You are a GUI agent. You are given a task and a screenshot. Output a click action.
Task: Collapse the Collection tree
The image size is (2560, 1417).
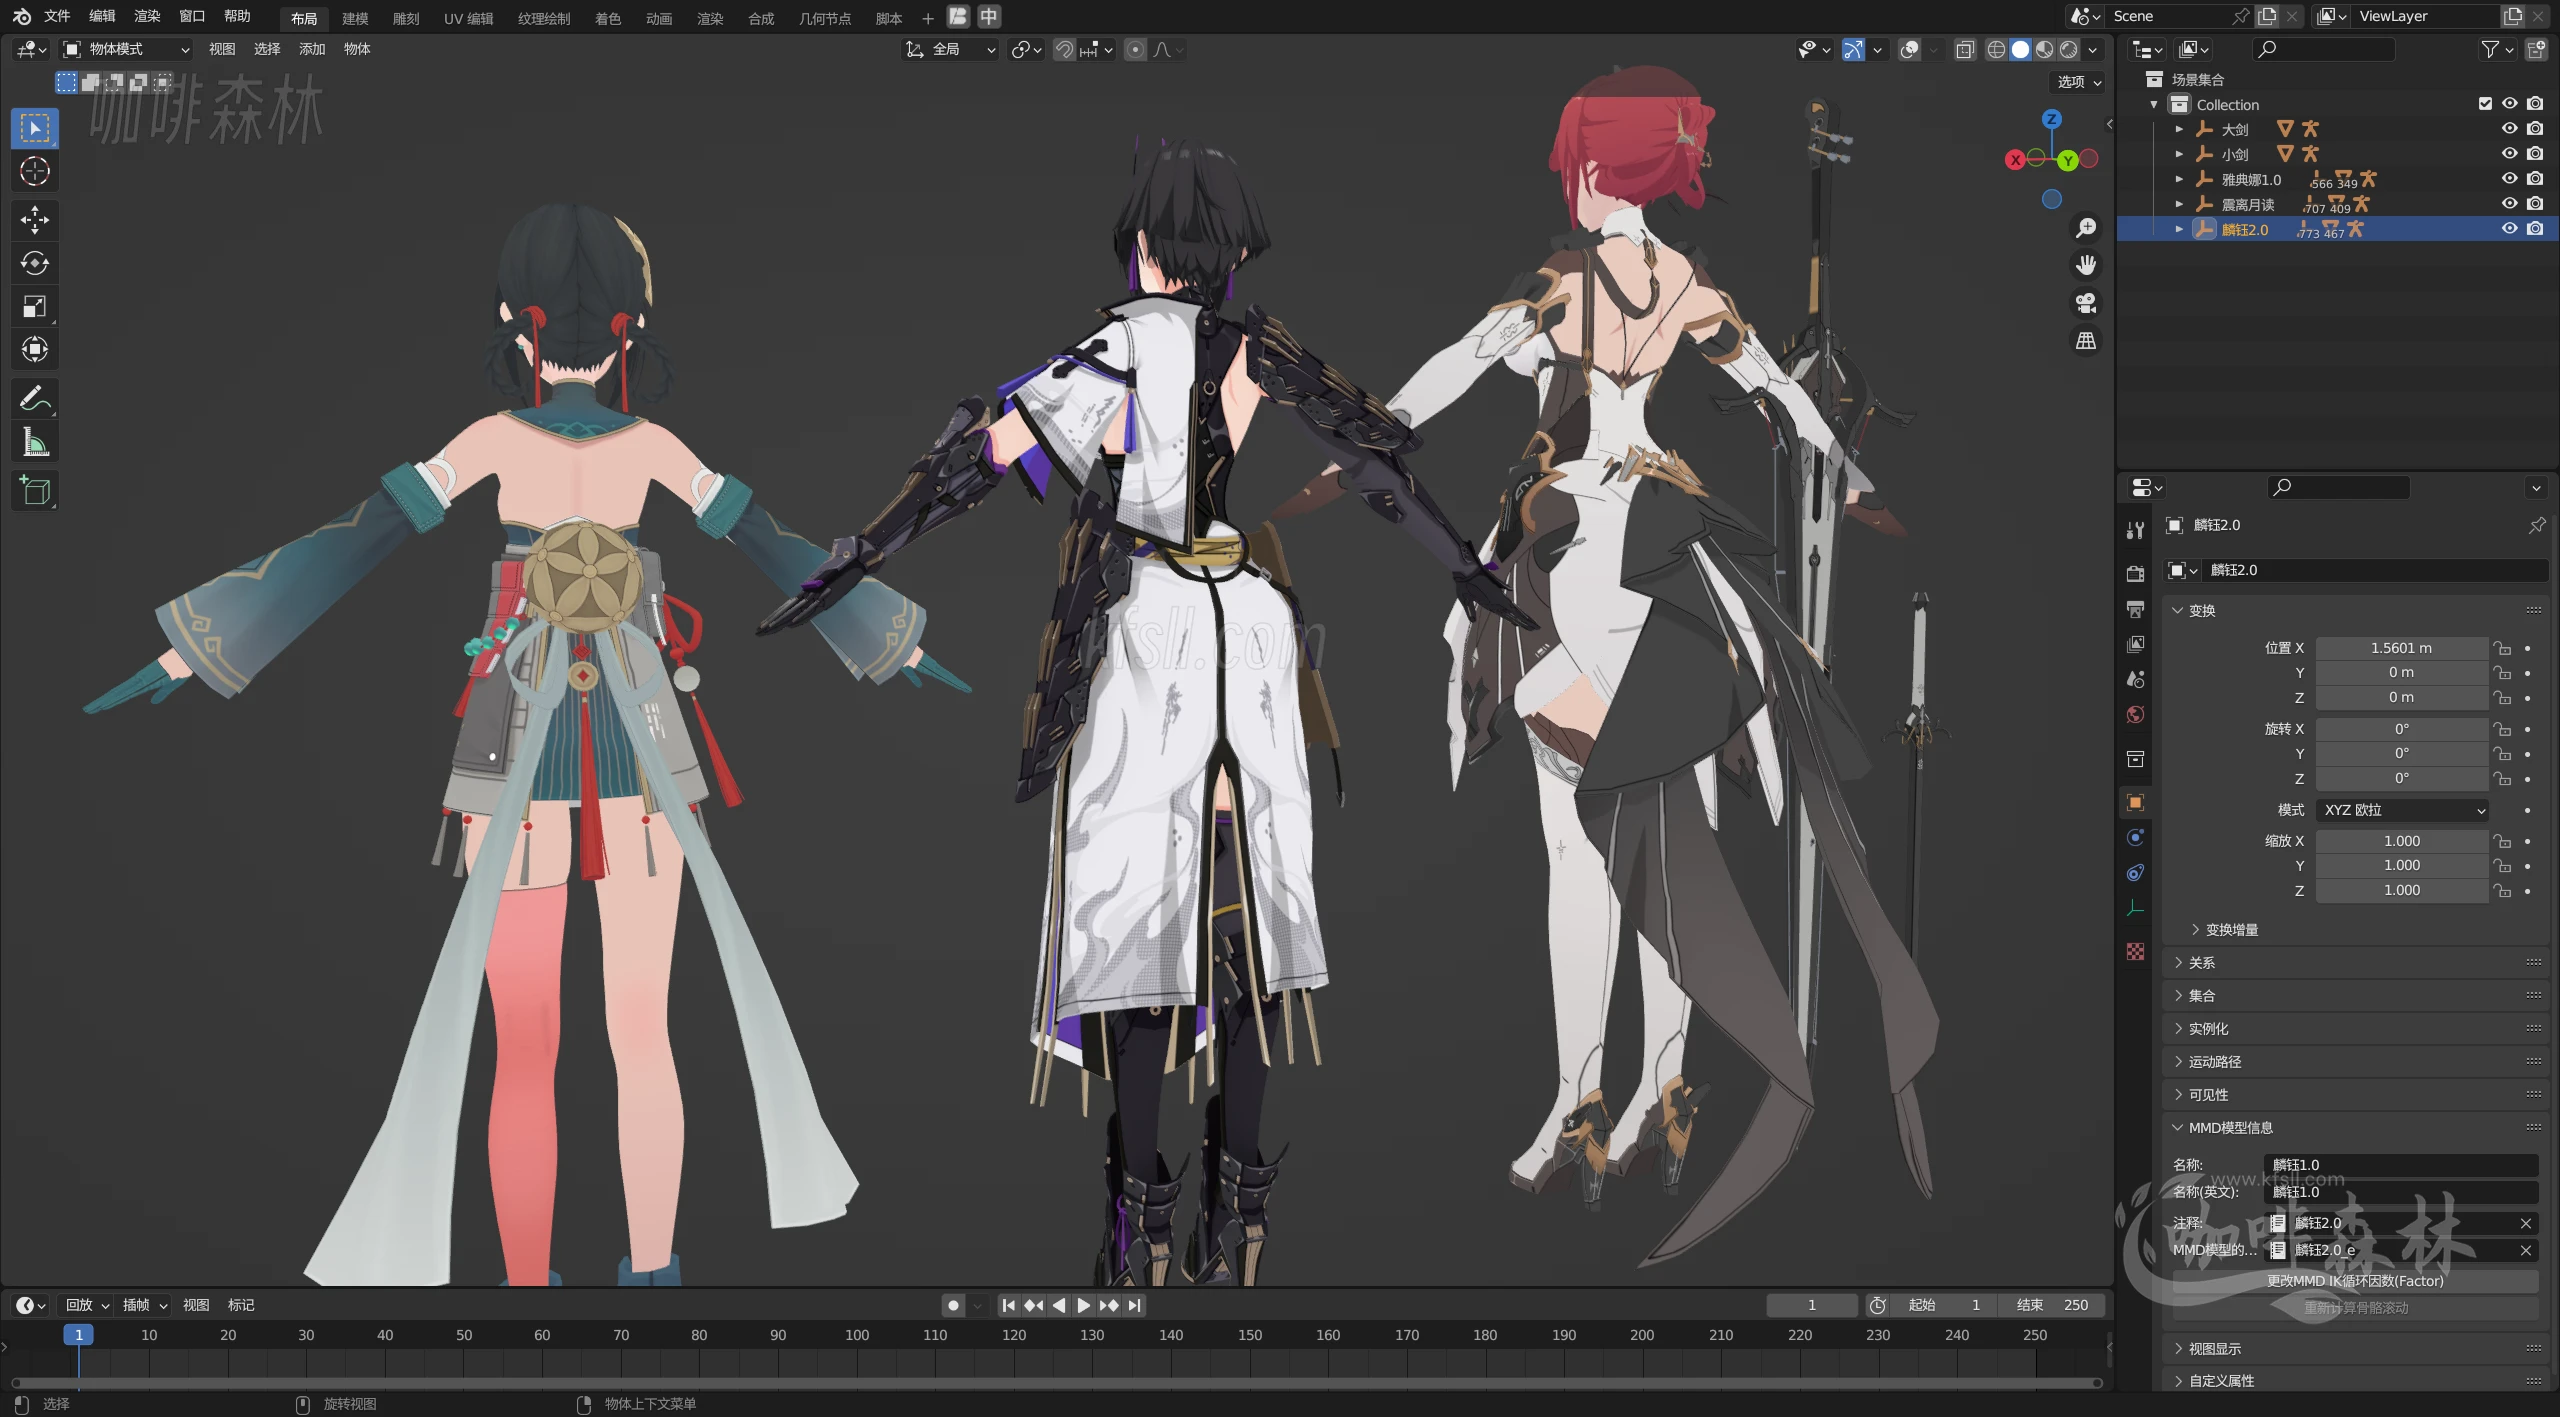pos(2154,104)
